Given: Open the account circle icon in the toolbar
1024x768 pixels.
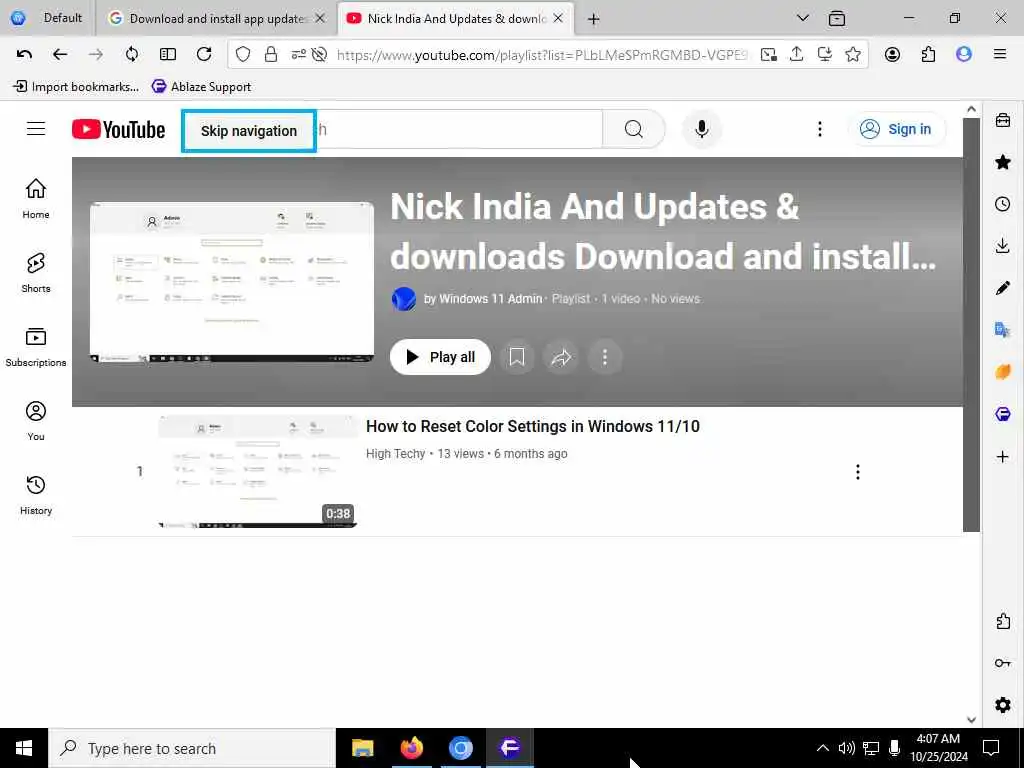Looking at the screenshot, I should pyautogui.click(x=892, y=54).
